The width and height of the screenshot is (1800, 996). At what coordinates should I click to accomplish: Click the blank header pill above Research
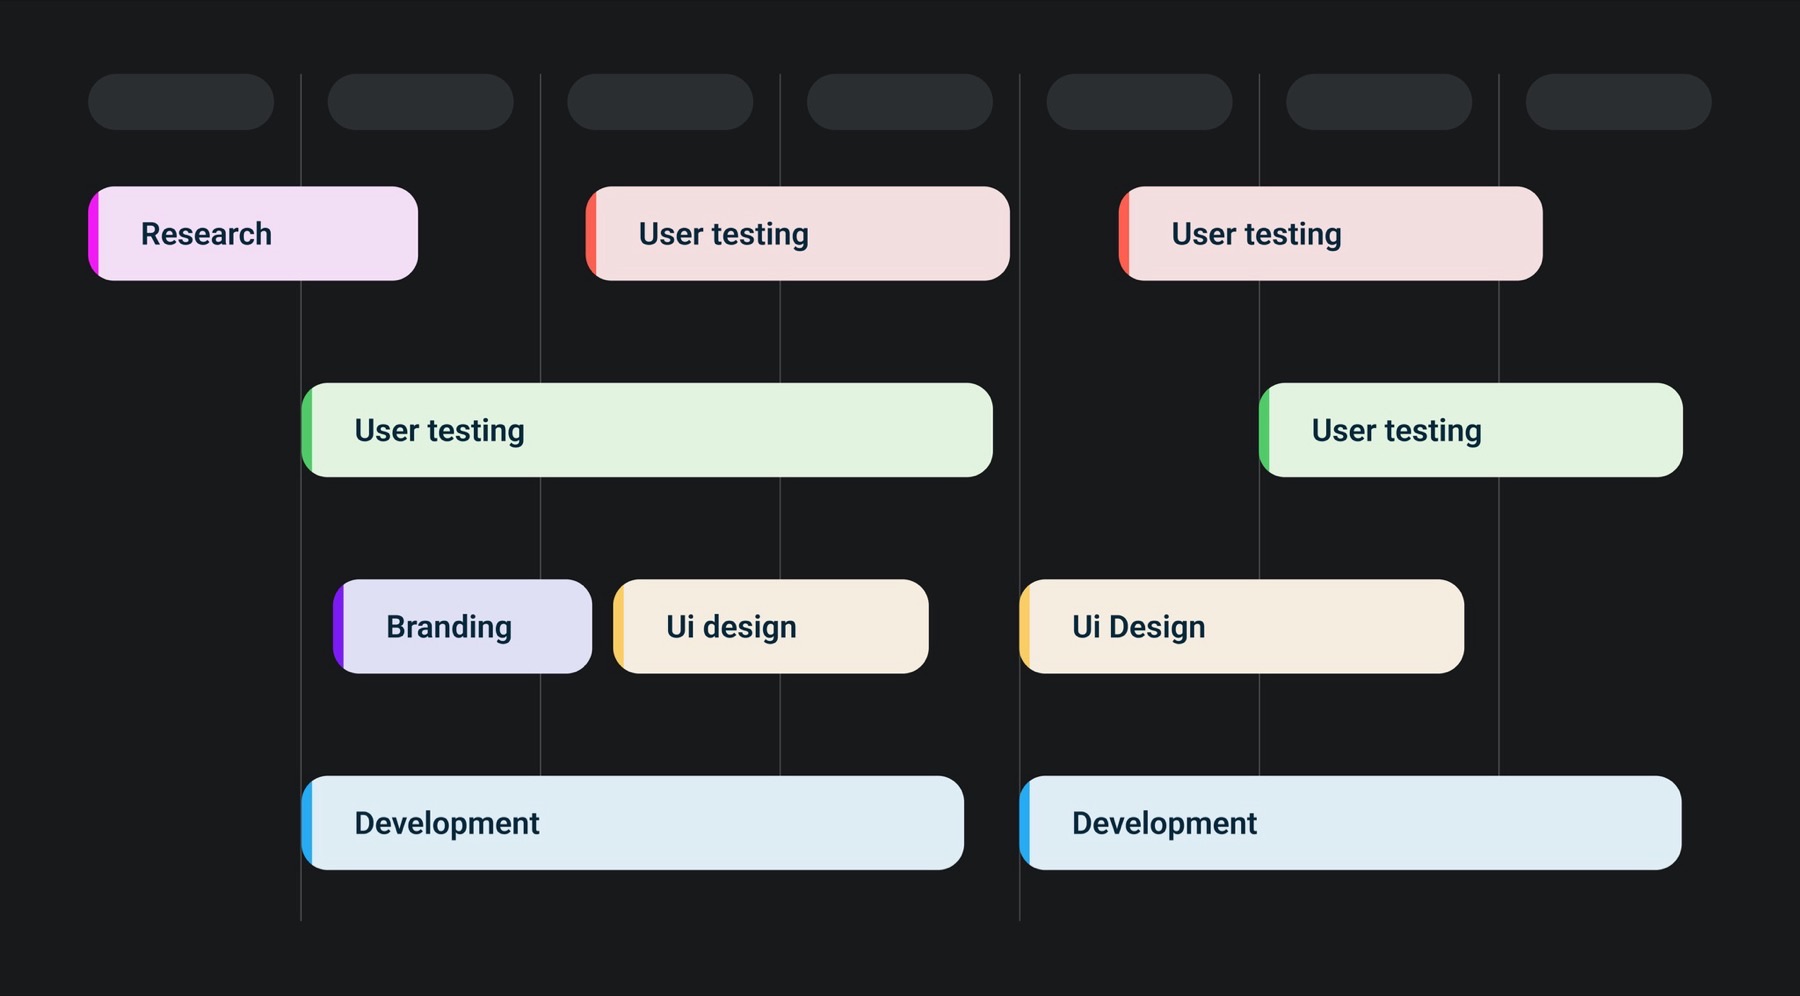[181, 101]
